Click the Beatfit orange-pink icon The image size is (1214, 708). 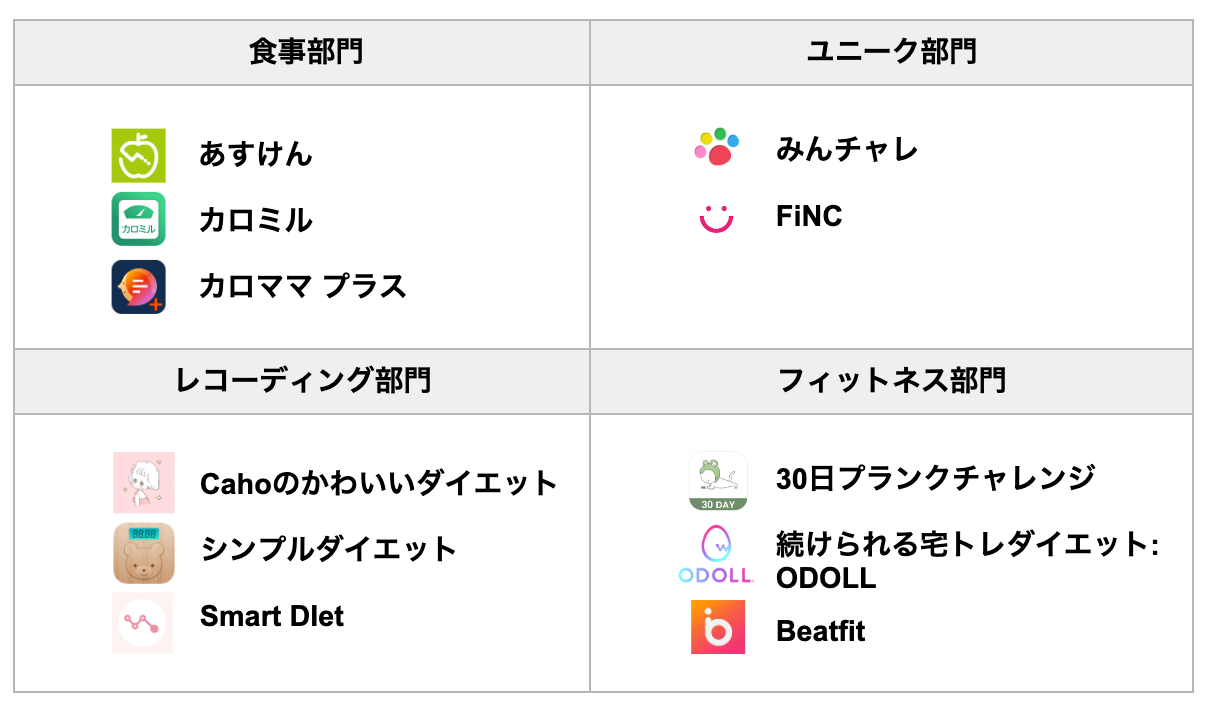click(x=718, y=627)
